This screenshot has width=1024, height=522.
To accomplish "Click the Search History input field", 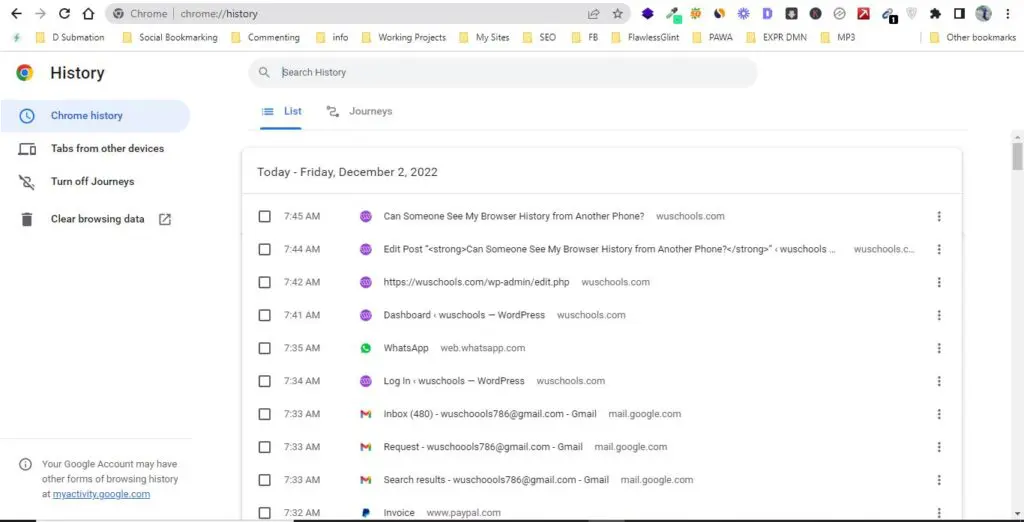I will coord(503,73).
